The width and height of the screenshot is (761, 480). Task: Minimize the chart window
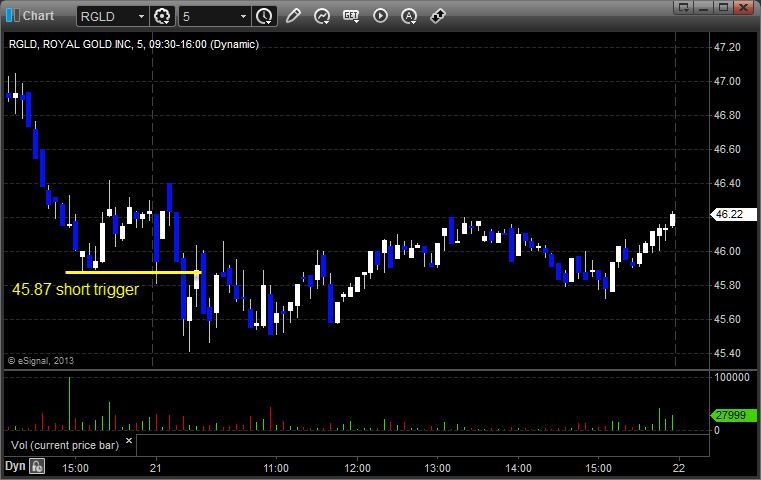click(x=704, y=7)
